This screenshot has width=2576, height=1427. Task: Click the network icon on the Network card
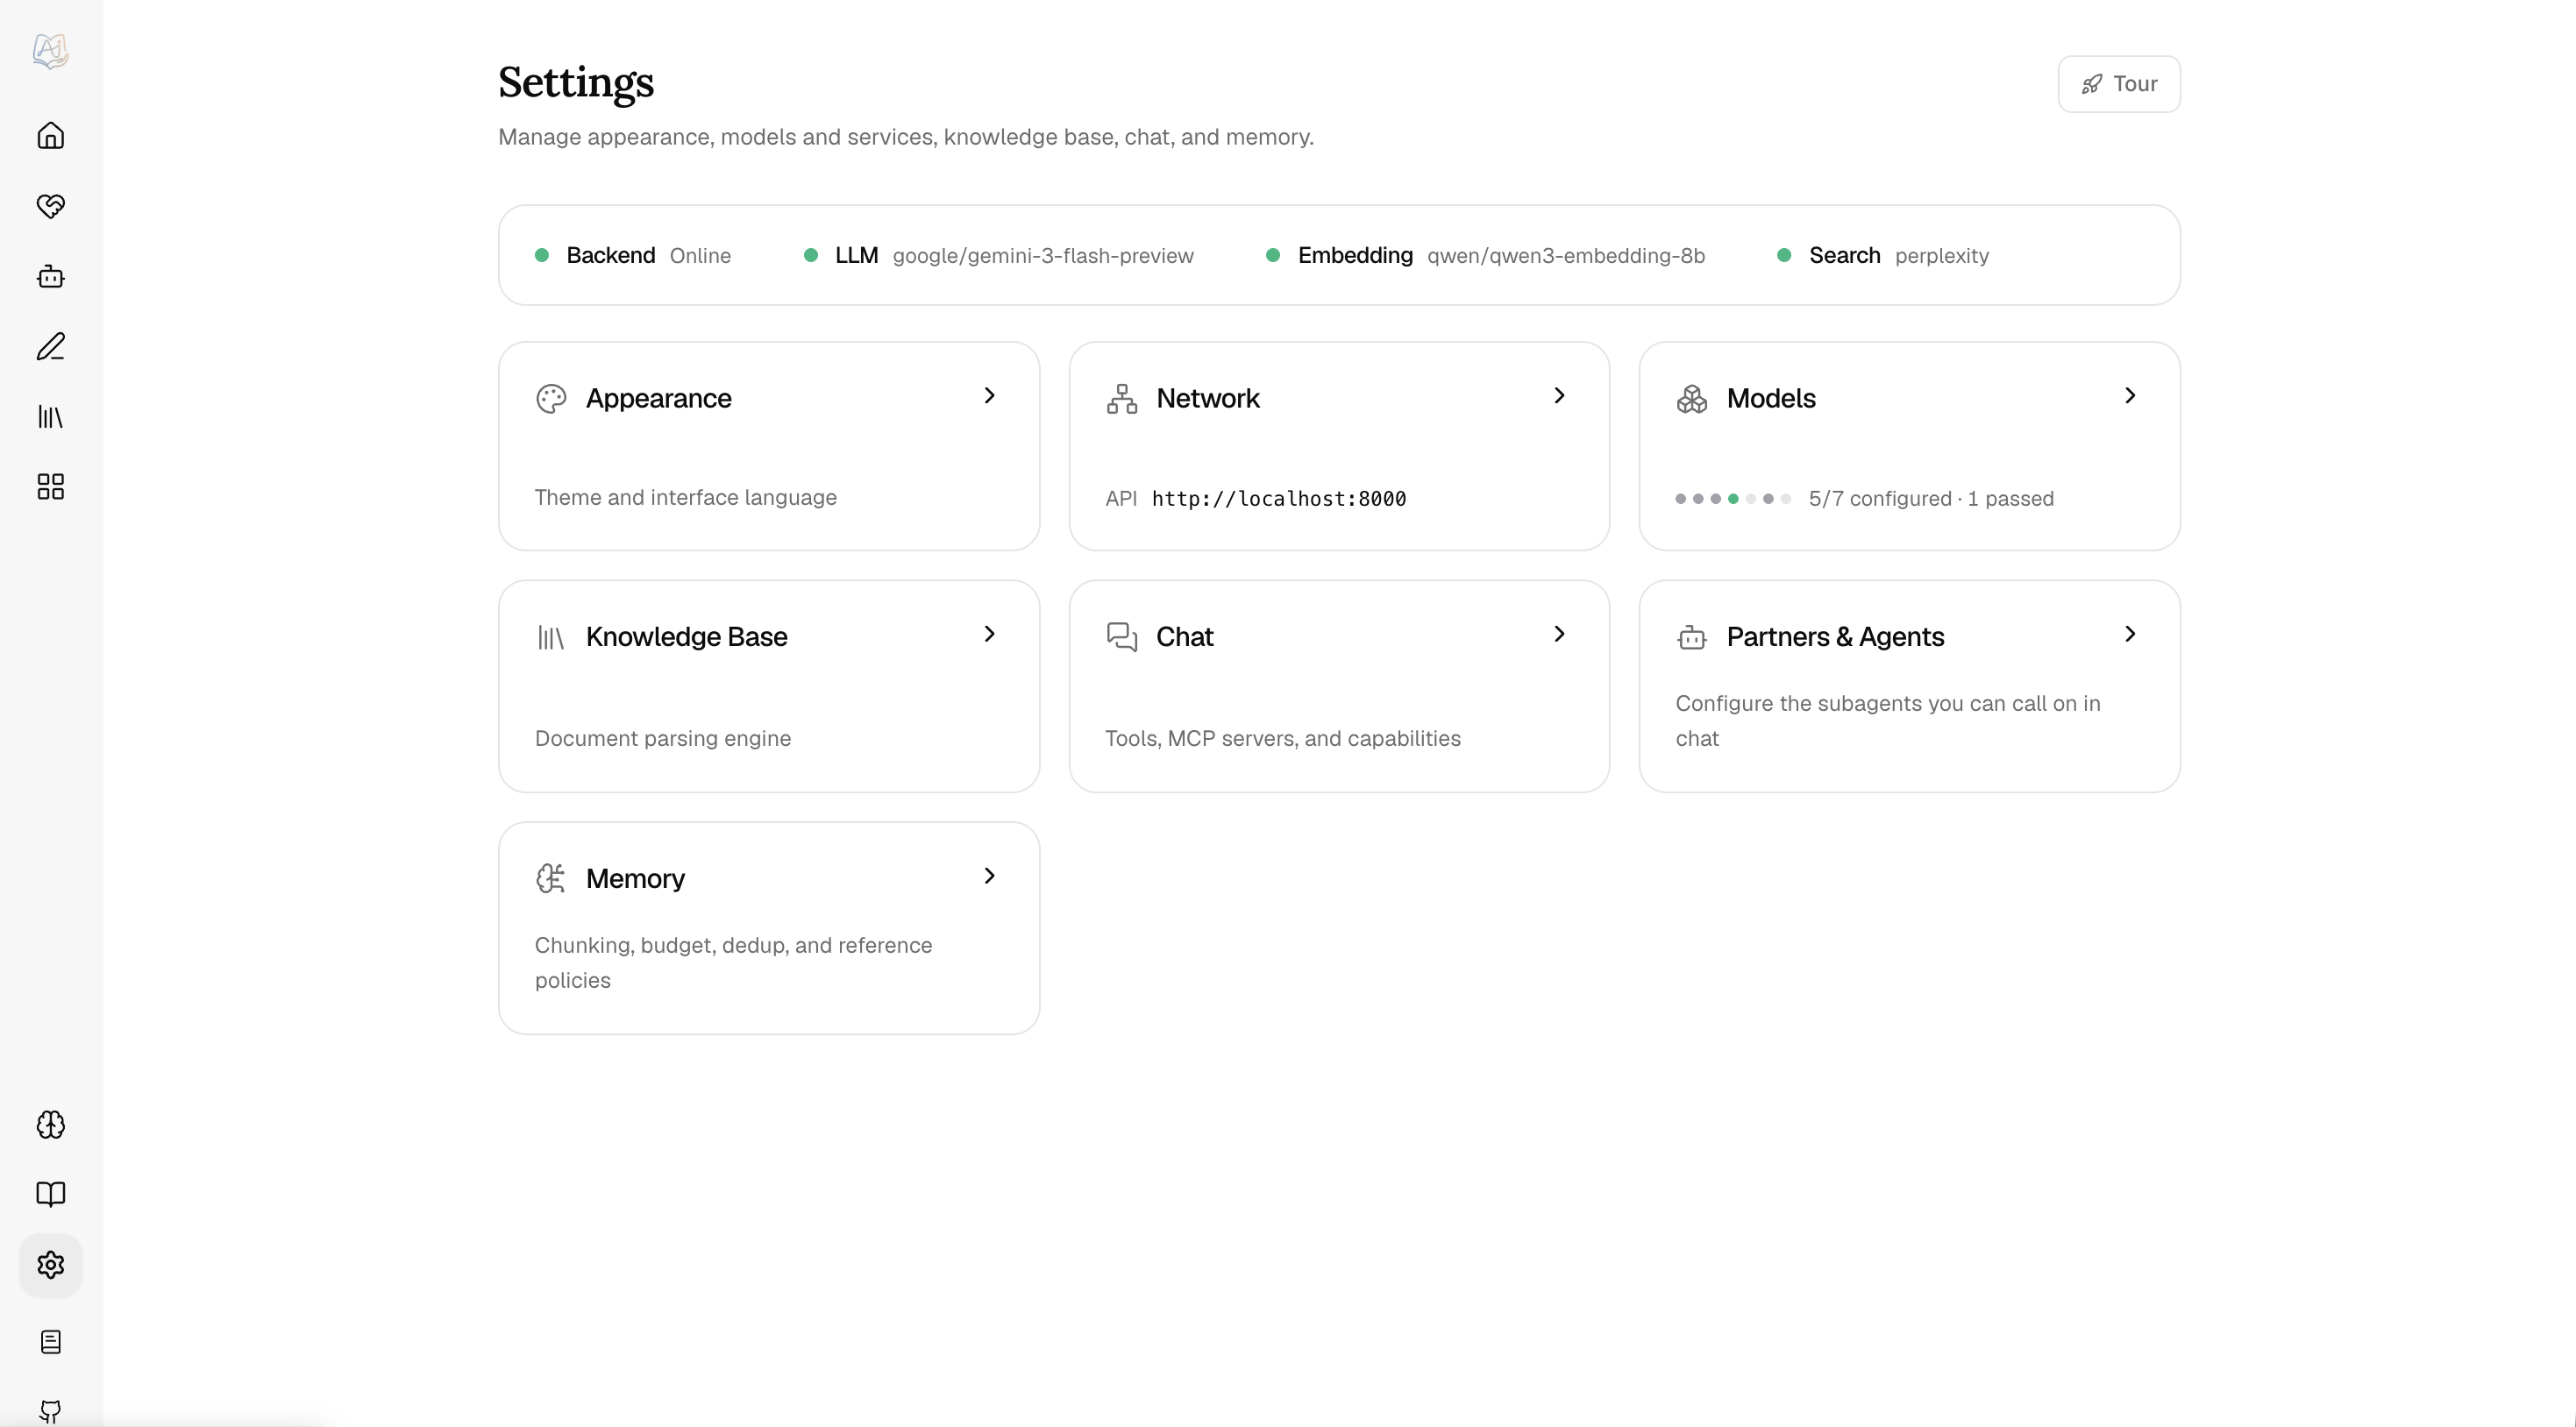tap(1122, 399)
